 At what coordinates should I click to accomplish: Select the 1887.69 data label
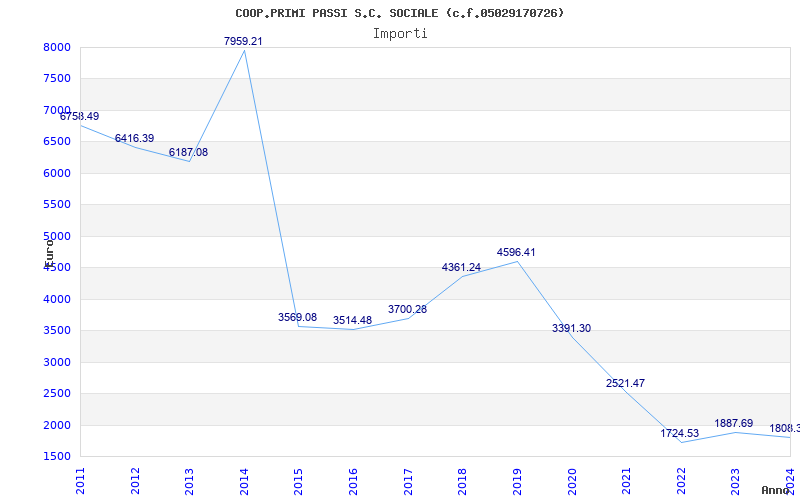point(734,423)
